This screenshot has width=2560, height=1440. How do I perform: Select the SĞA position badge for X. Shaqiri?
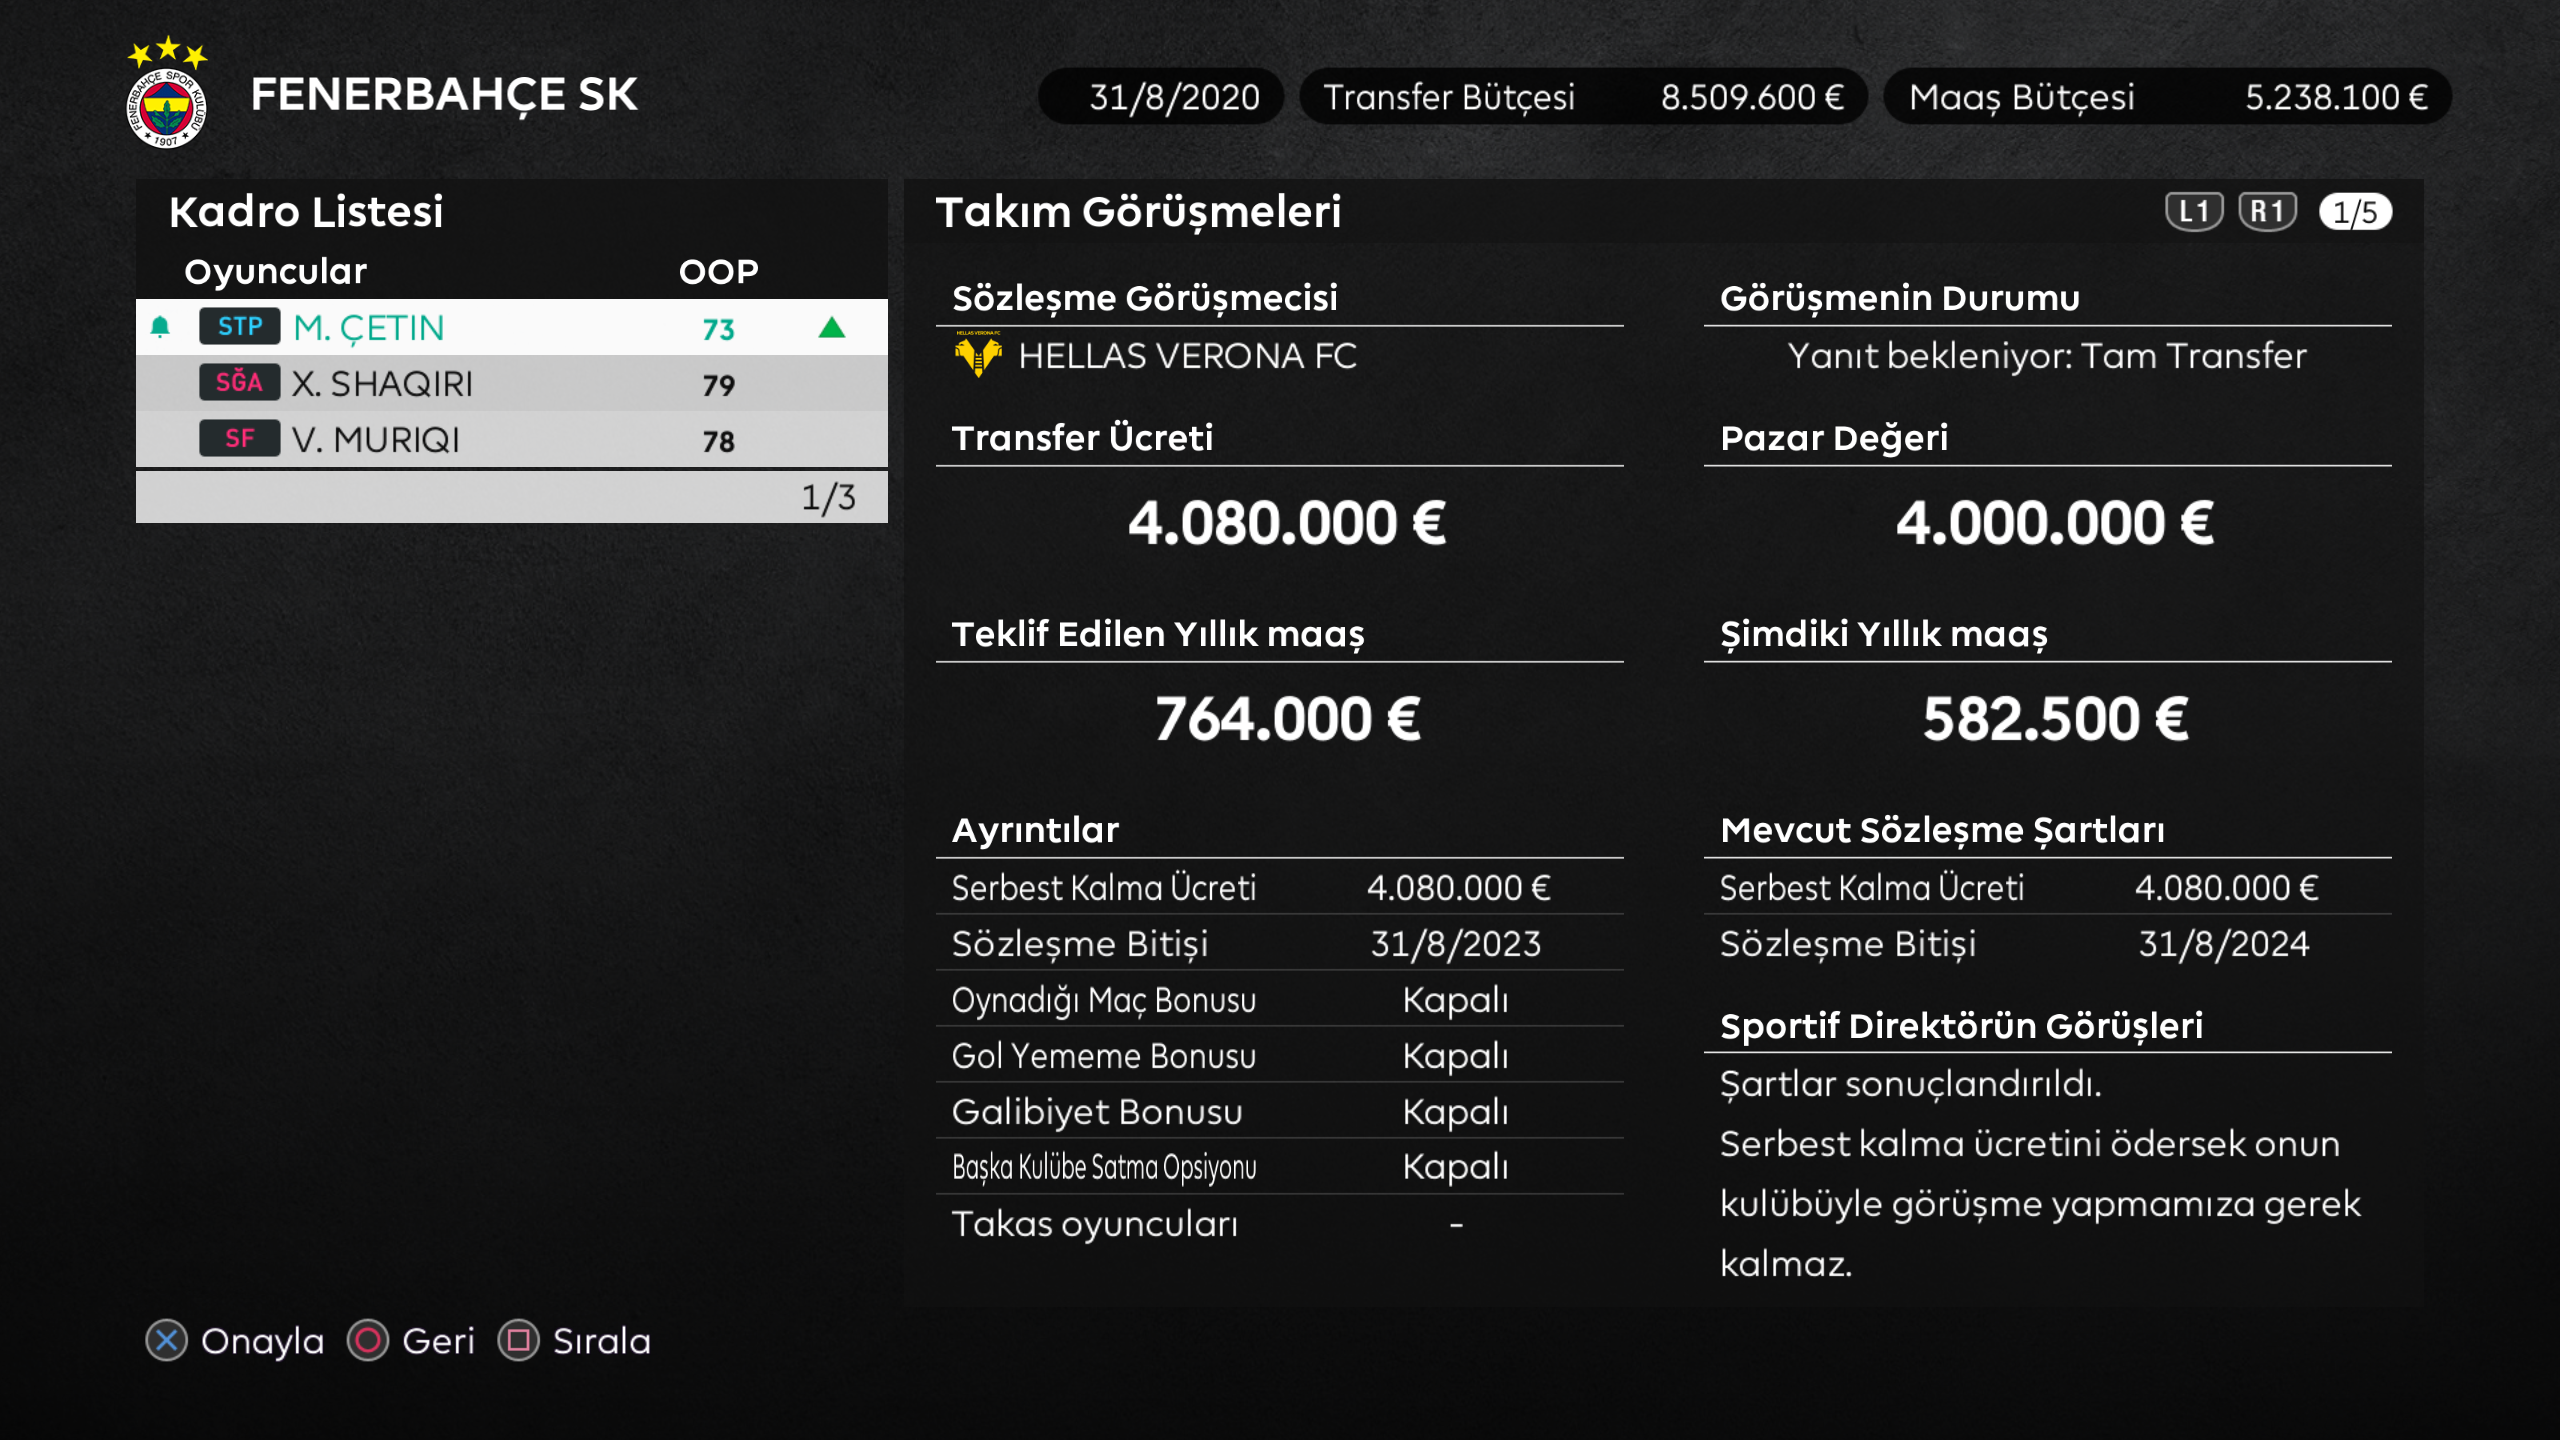coord(240,383)
